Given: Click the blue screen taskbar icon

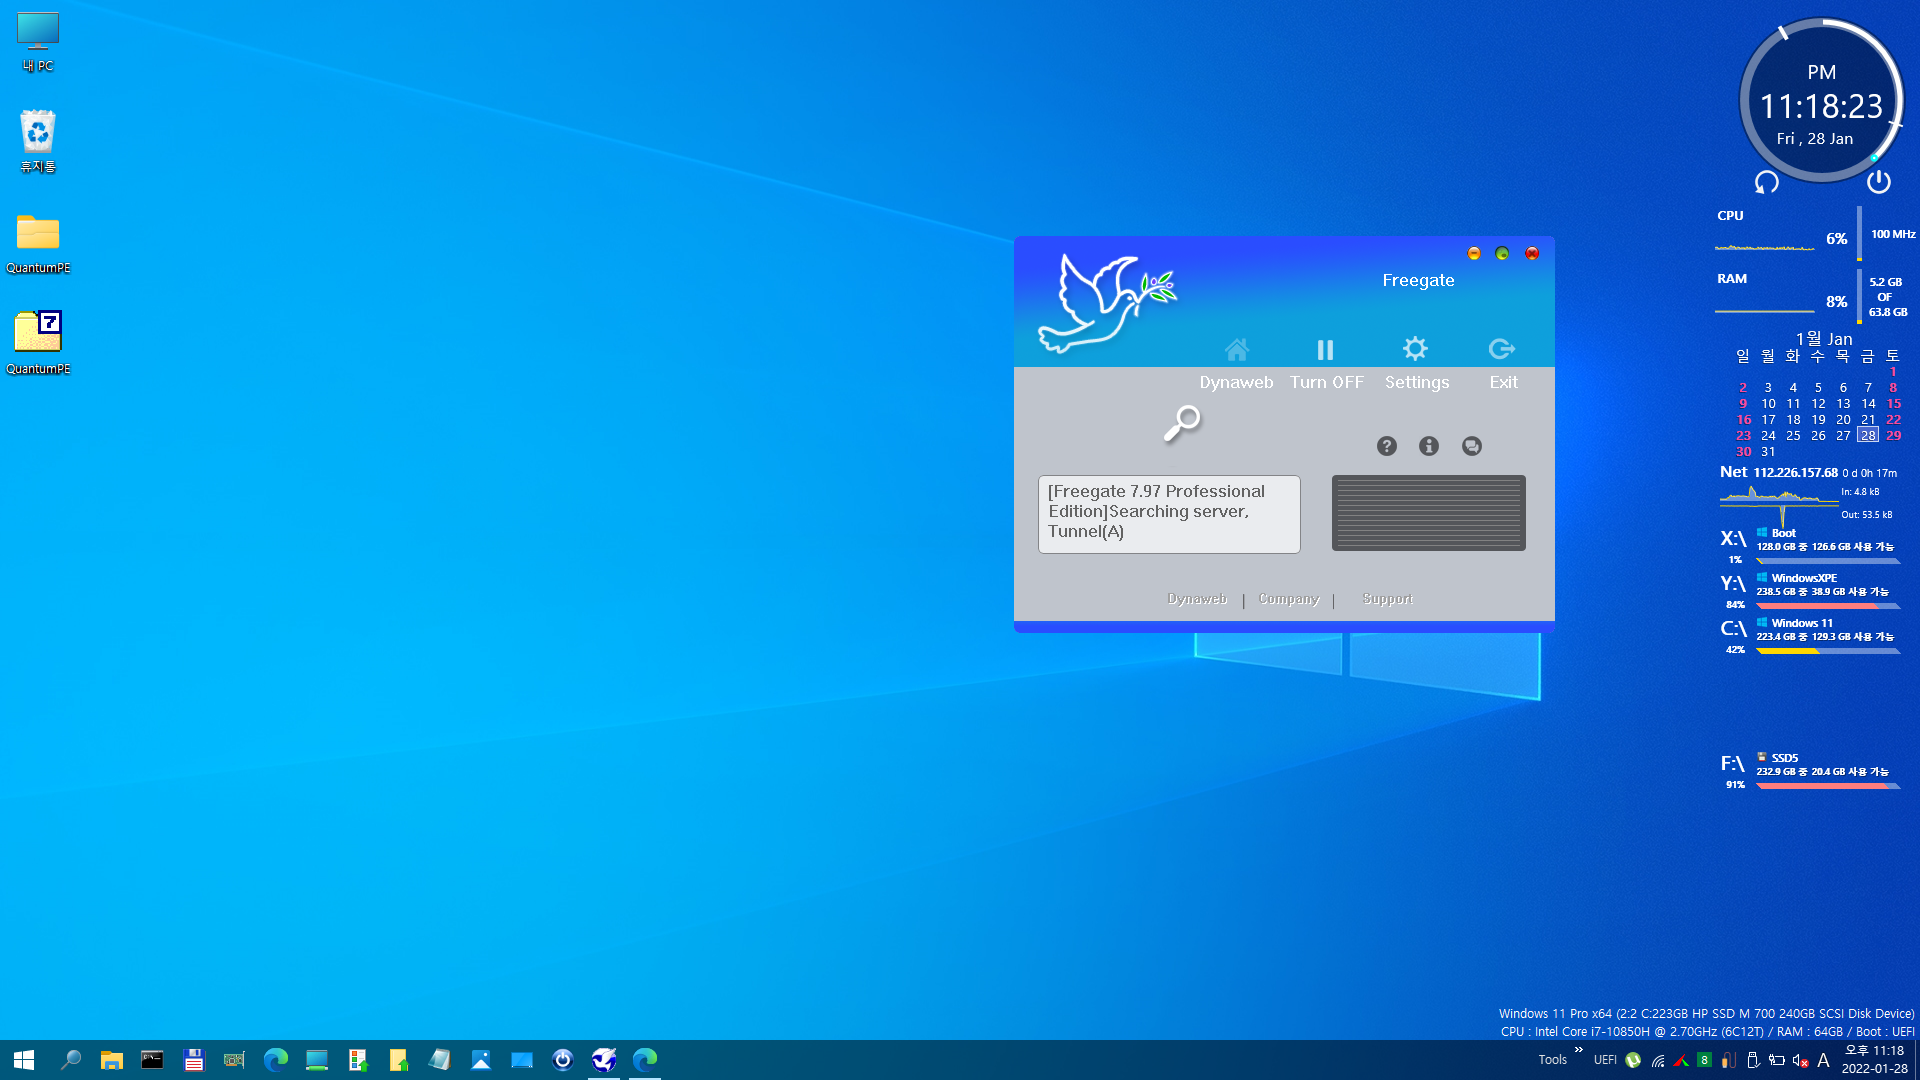Looking at the screenshot, I should 521,1060.
